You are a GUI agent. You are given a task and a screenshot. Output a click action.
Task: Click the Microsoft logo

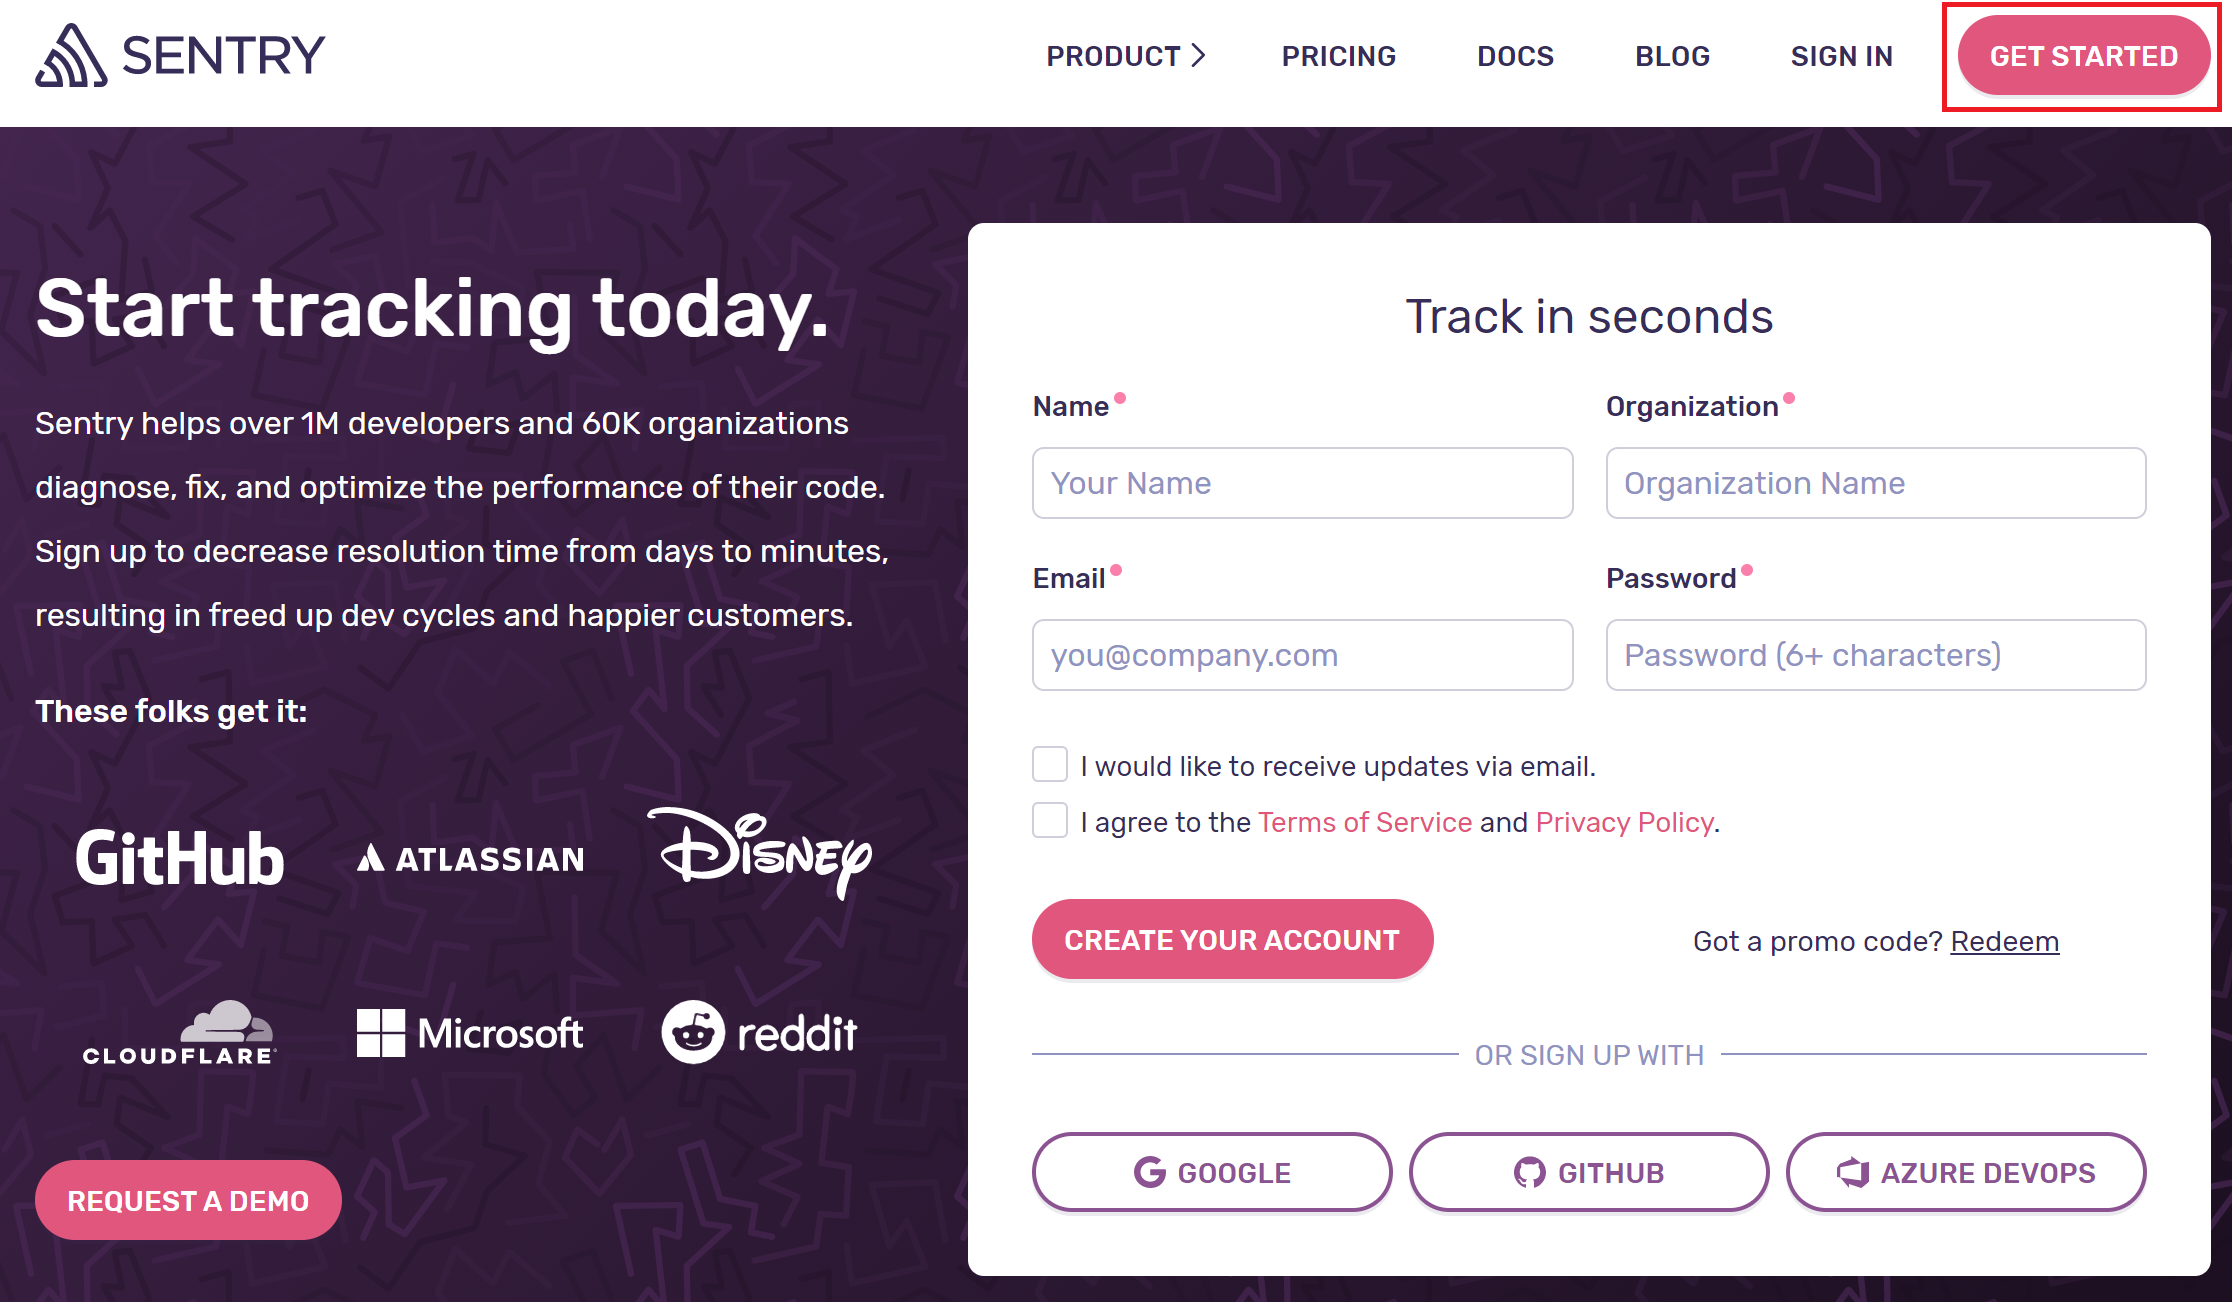coord(470,1033)
